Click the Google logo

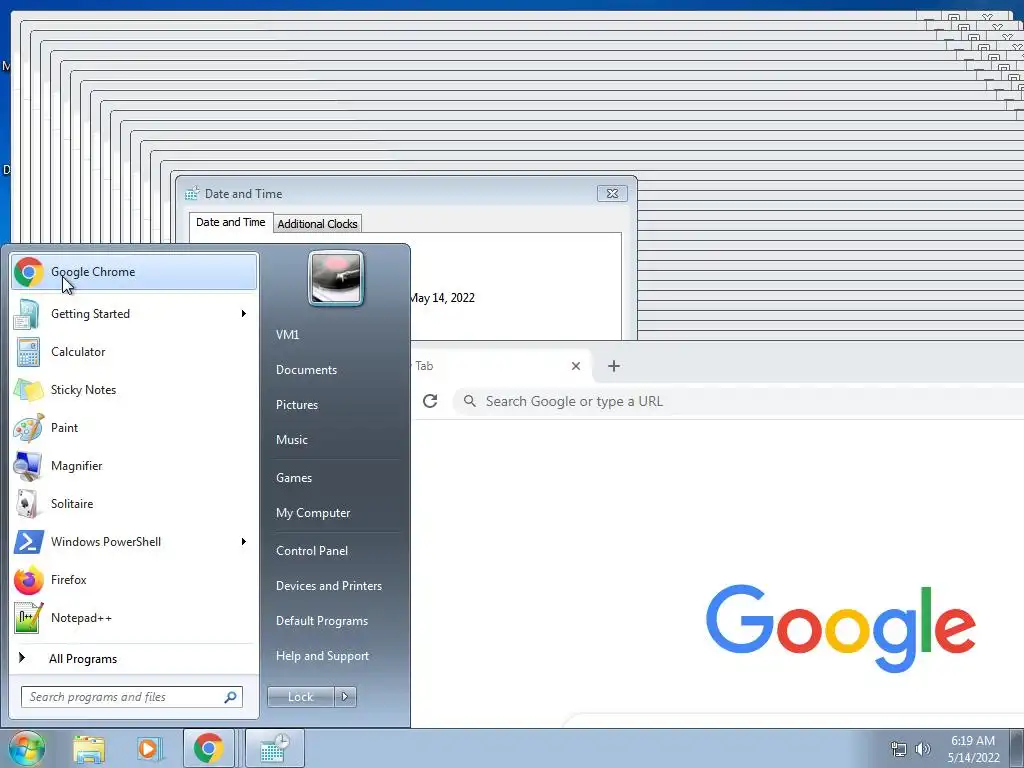840,628
